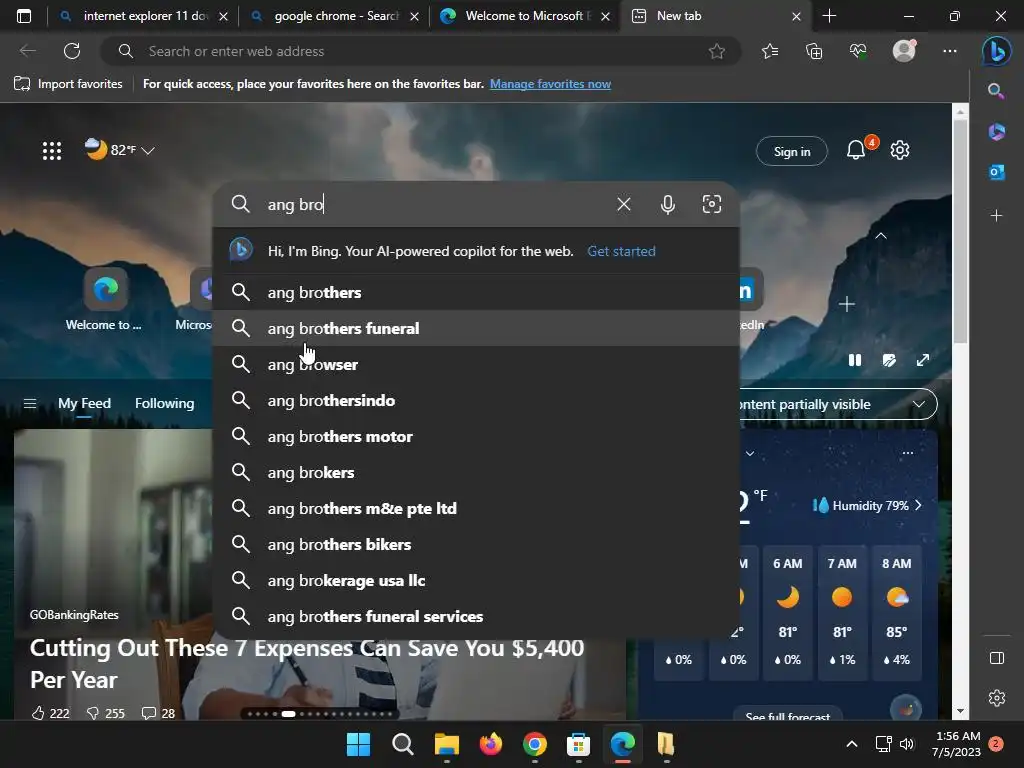Click Import favorites button
The width and height of the screenshot is (1024, 768).
69,84
